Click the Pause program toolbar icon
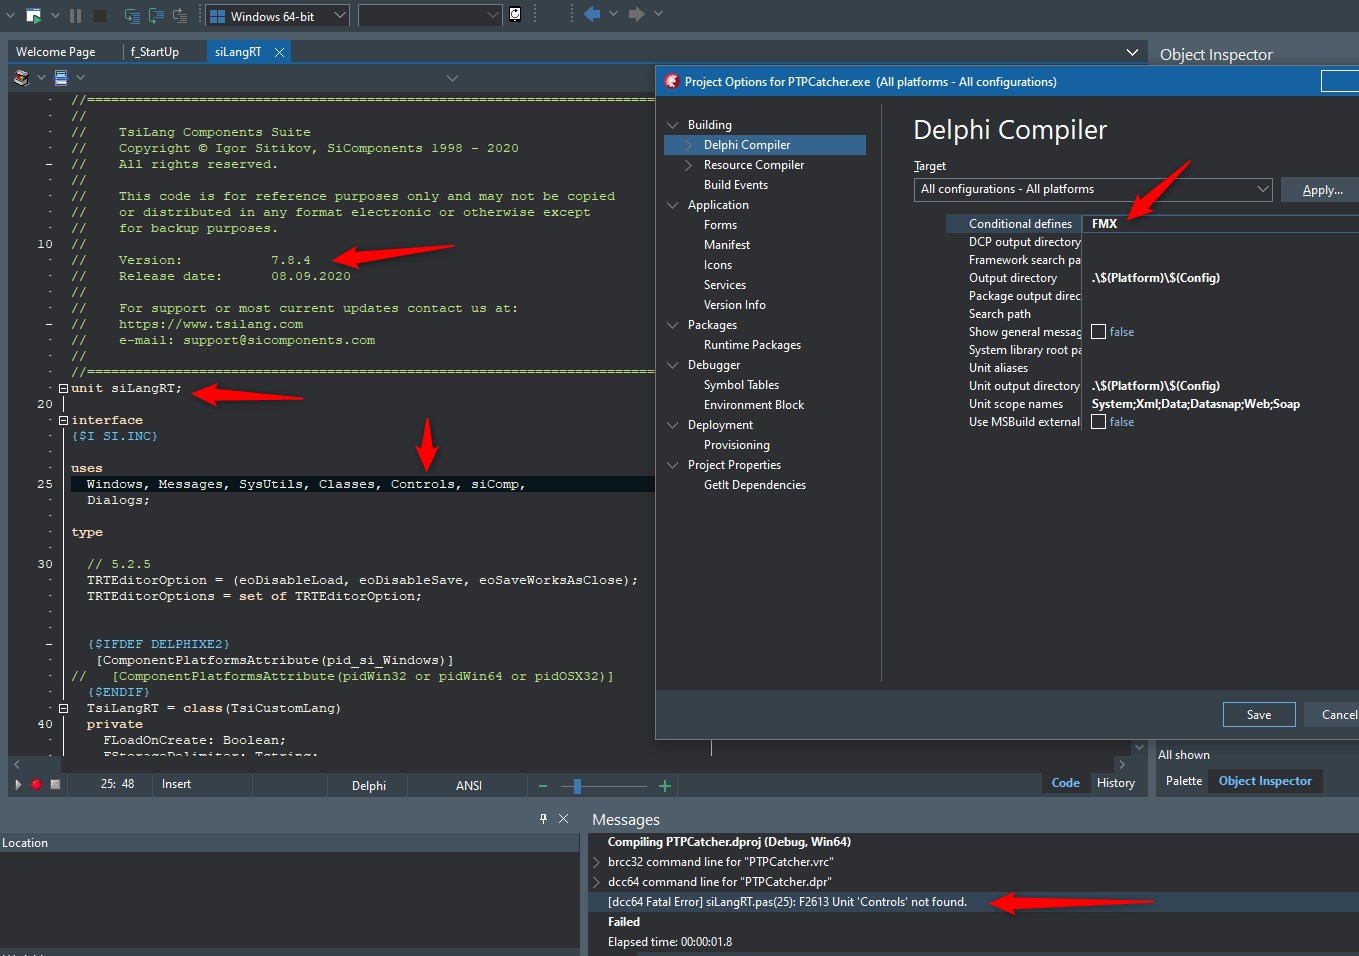The width and height of the screenshot is (1359, 956). pyautogui.click(x=75, y=15)
